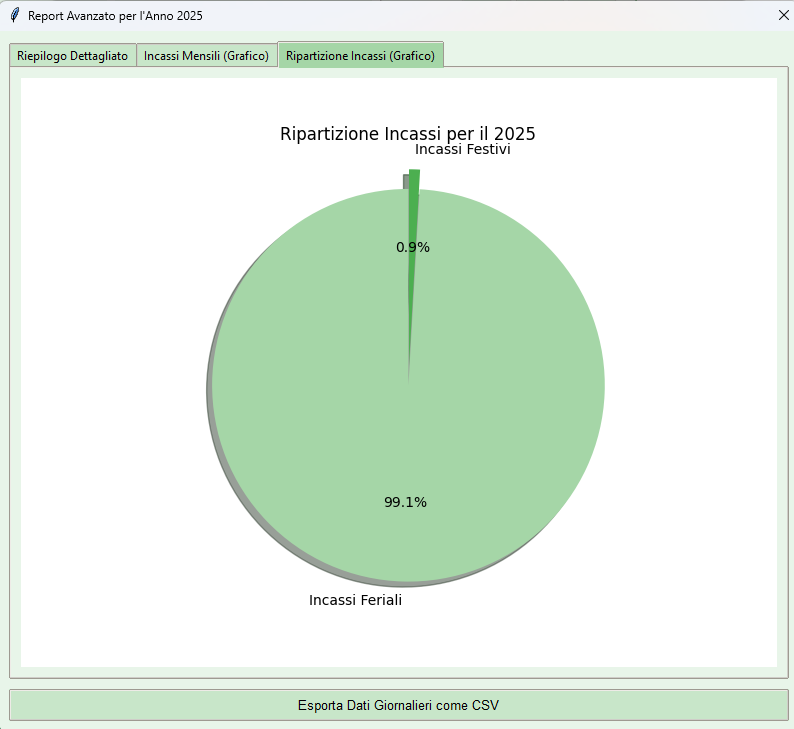Click the small gray shadow beside the Festivi slice tip
The image size is (794, 729).
(x=406, y=181)
